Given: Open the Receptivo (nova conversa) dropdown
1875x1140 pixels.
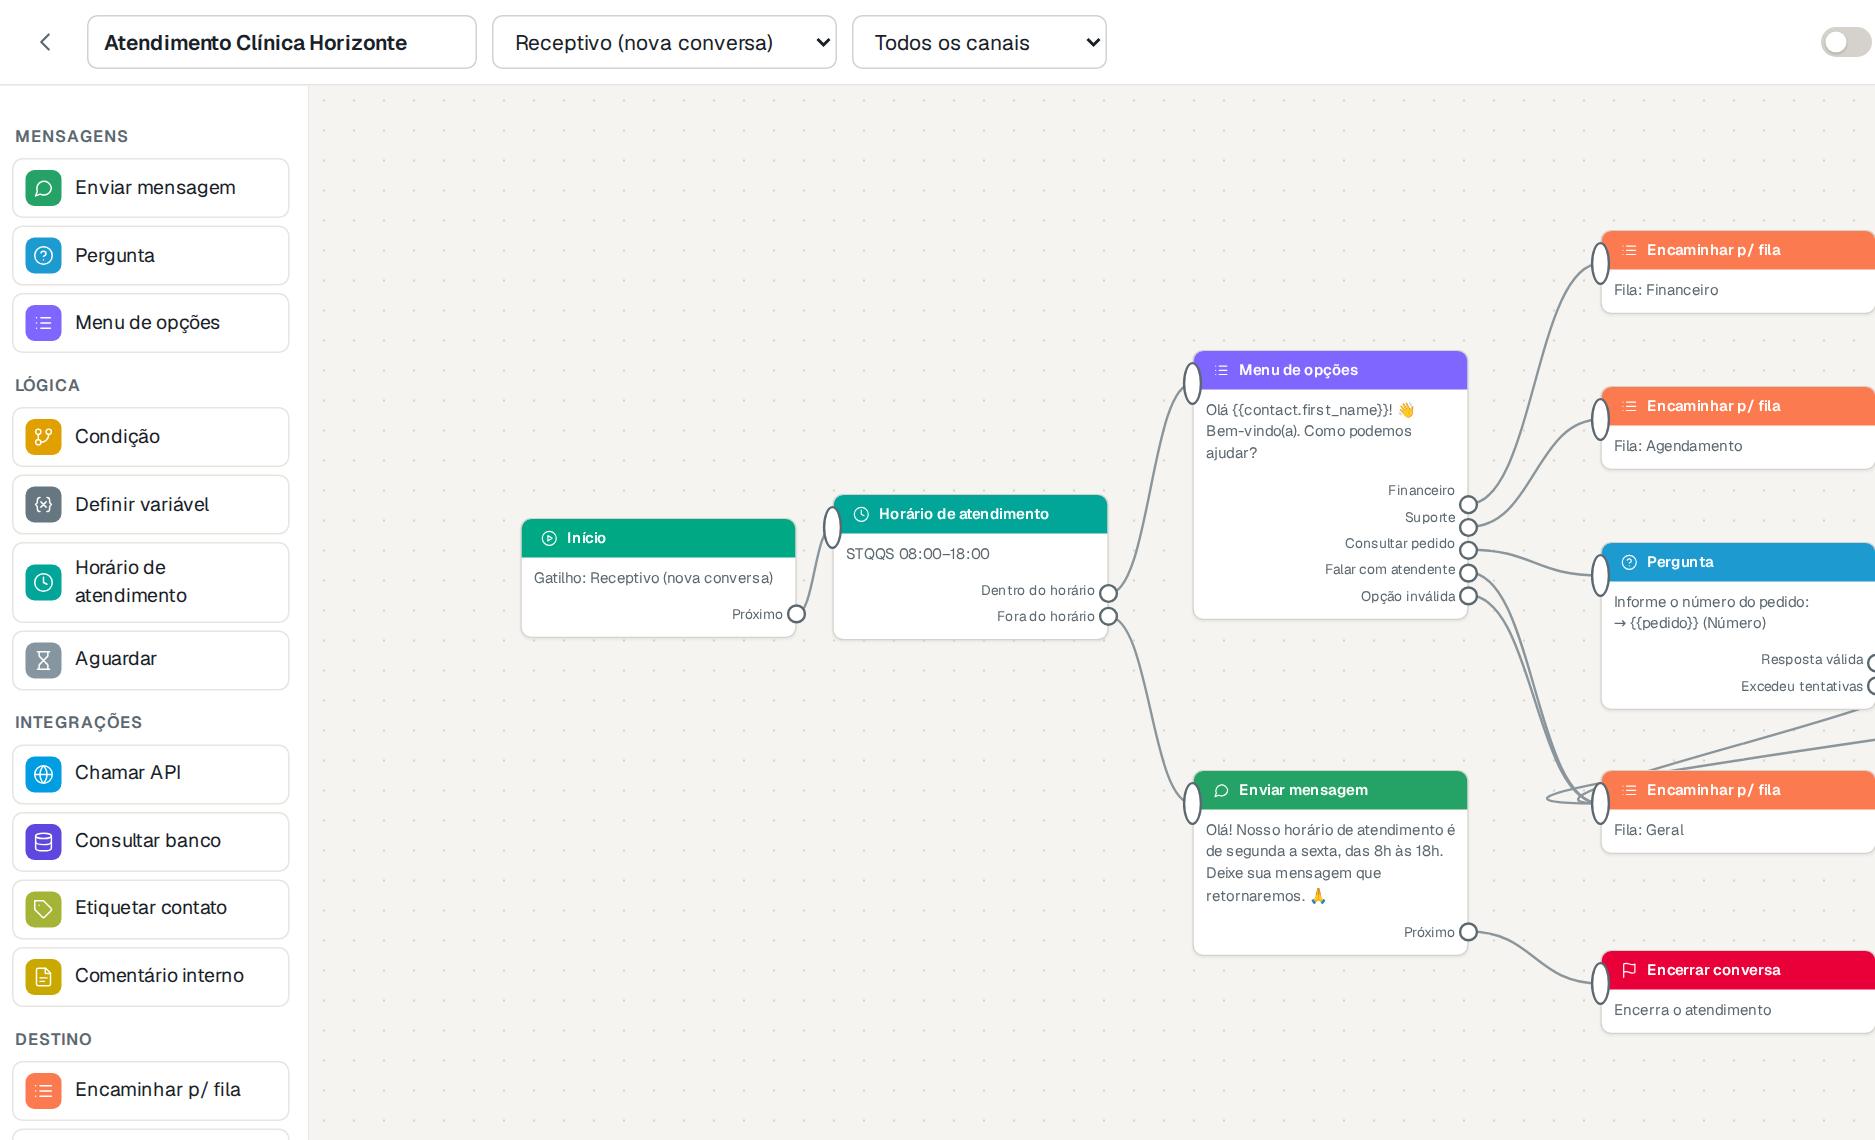Looking at the screenshot, I should tap(664, 42).
